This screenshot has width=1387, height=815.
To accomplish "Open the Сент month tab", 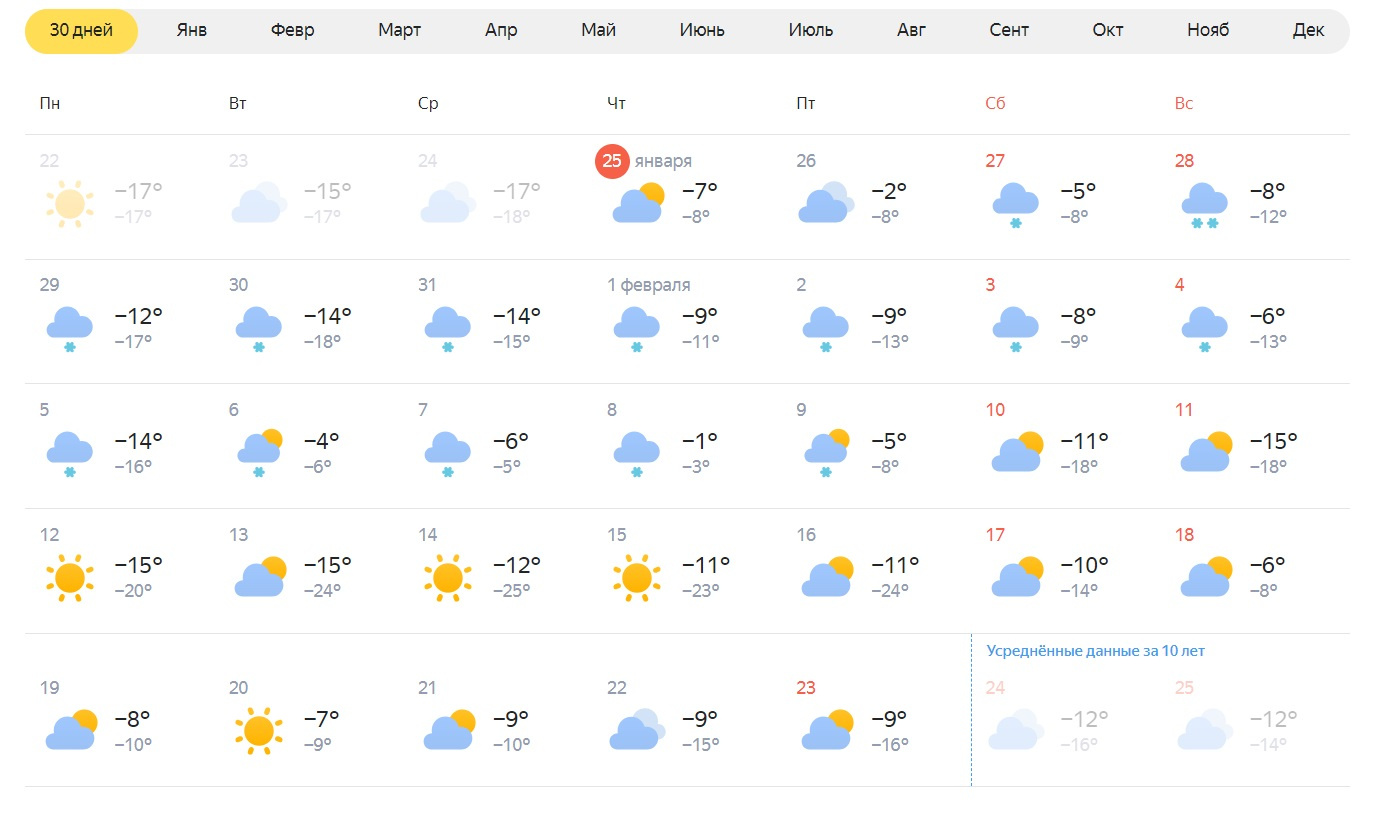I will pos(1009,30).
